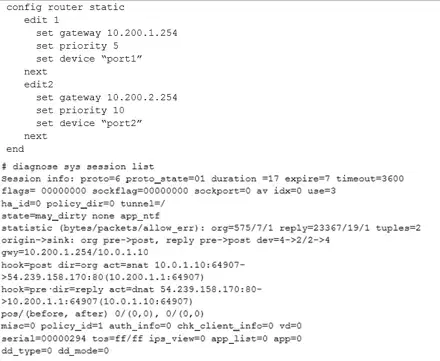Click the 'dd_type=0 dd_mode=0' line
Viewport: 440px width, 361px height.
(x=55, y=351)
